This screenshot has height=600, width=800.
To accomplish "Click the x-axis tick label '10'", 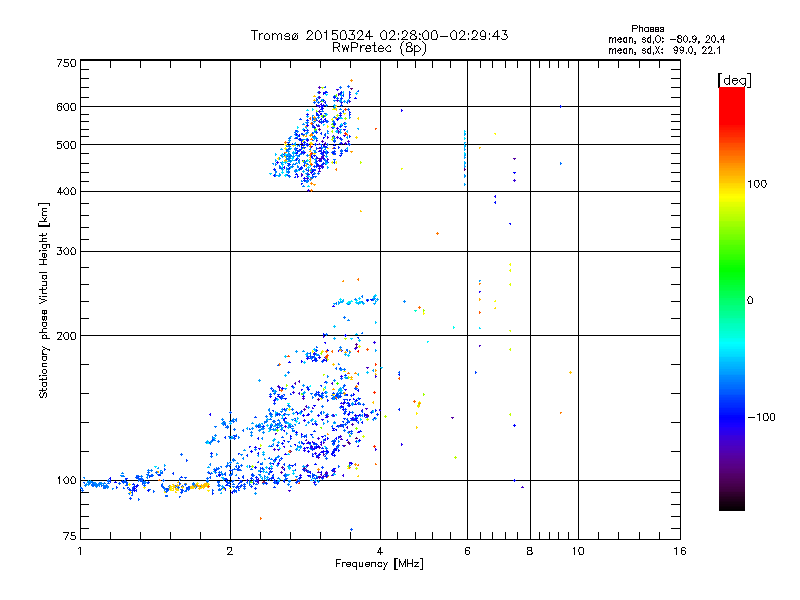I will tap(578, 551).
